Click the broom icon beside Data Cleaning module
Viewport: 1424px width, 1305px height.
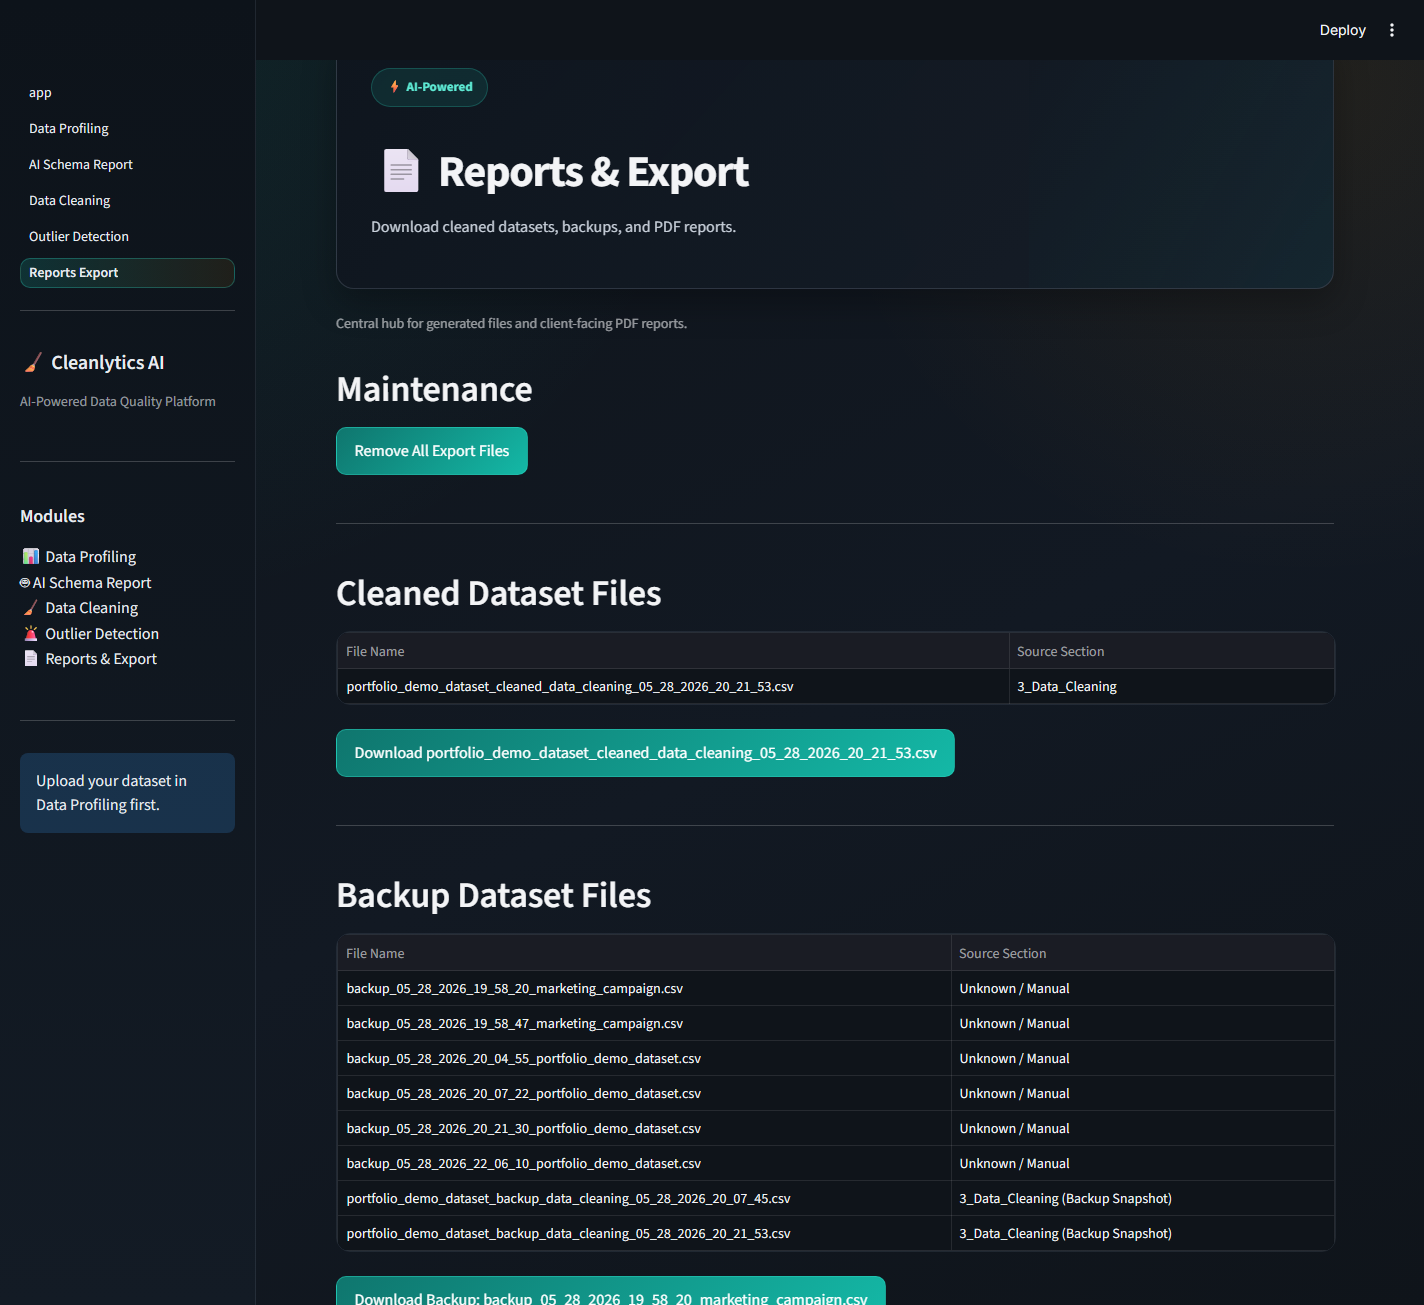[x=31, y=608]
